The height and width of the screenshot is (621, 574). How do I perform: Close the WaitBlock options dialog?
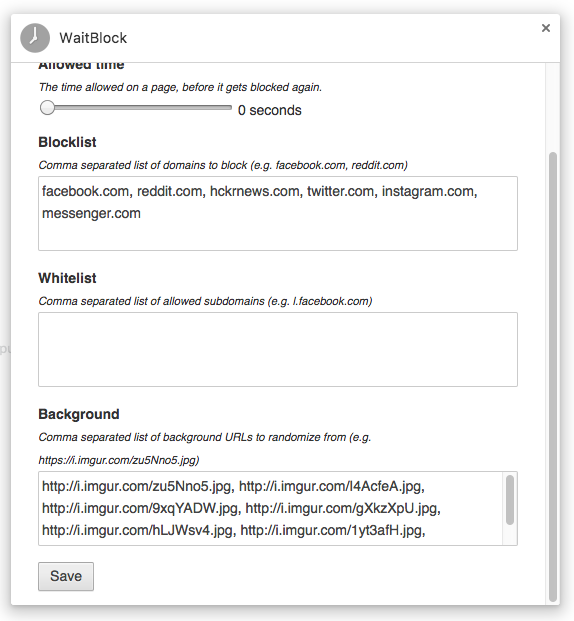click(545, 28)
